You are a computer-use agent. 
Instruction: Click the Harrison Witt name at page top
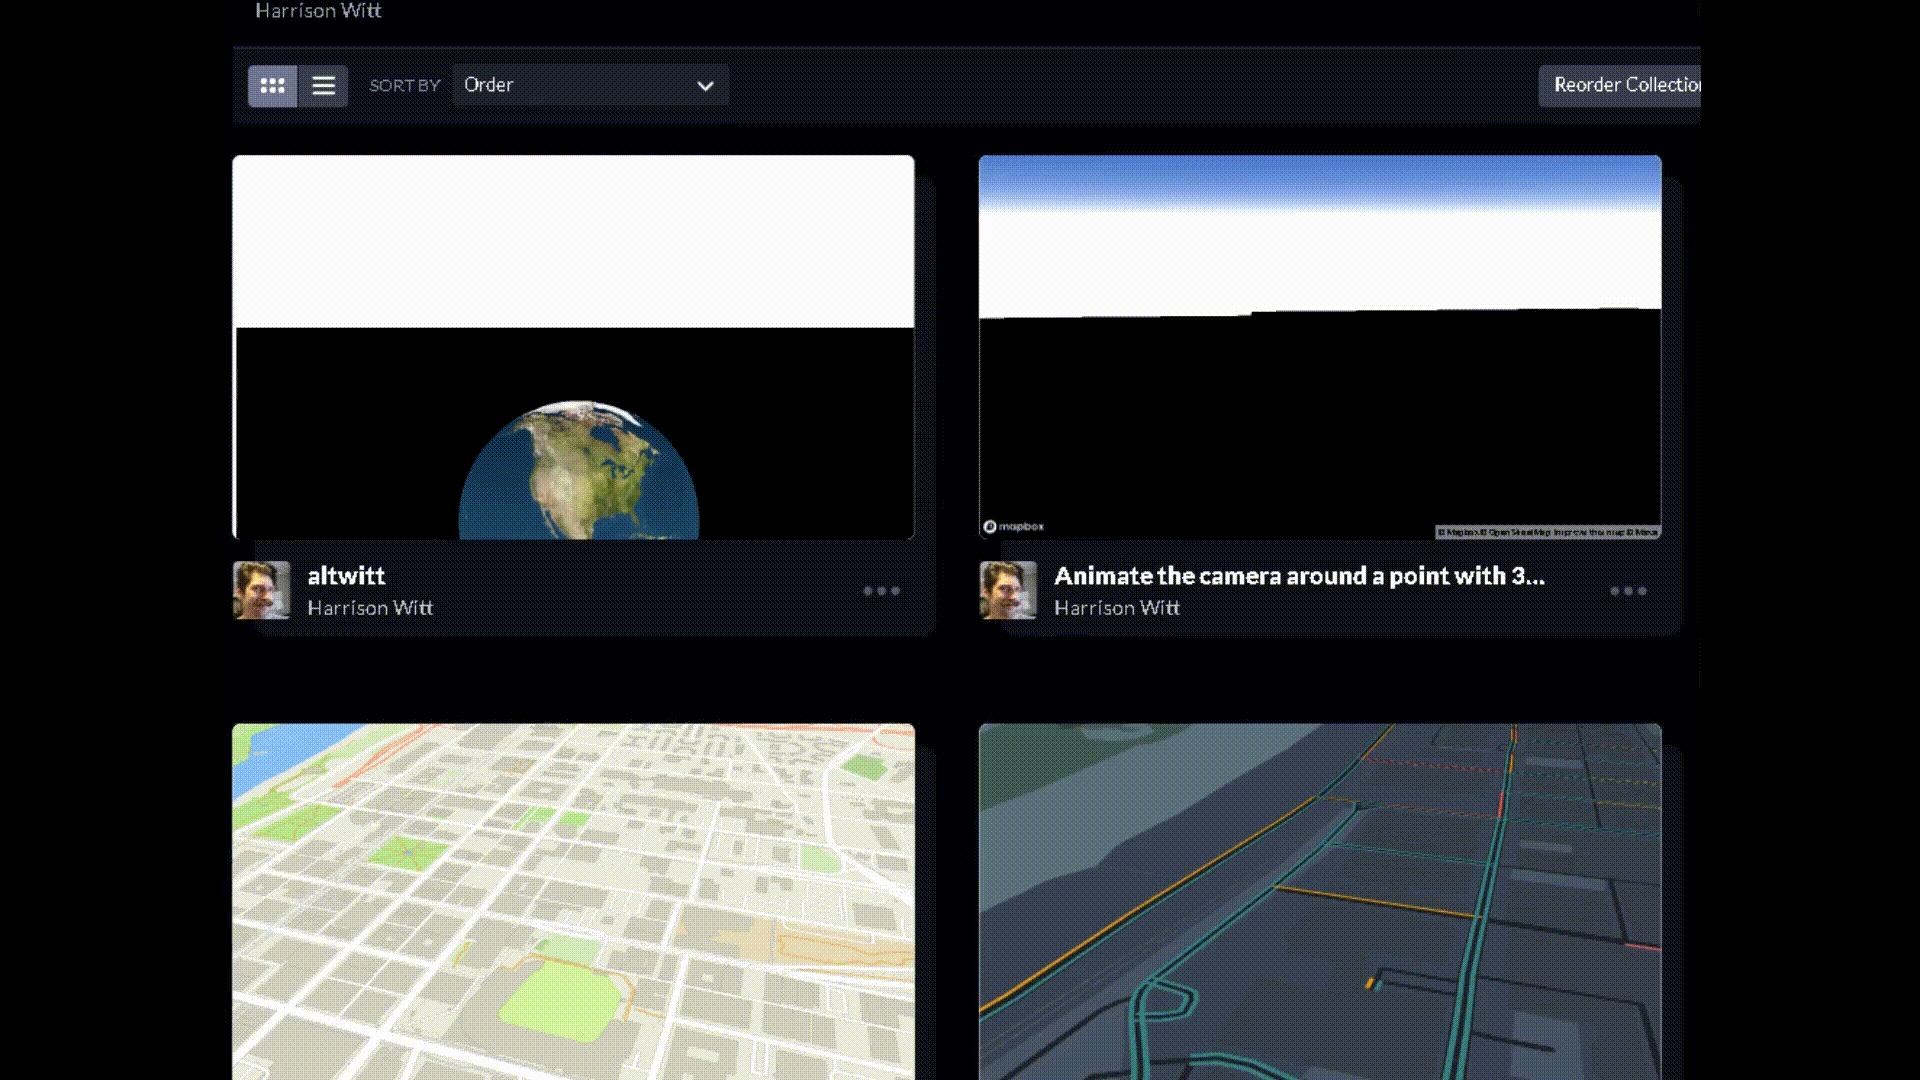(318, 11)
